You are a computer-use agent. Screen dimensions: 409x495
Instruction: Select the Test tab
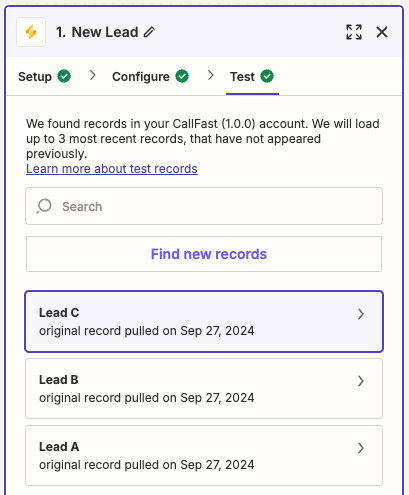pos(252,77)
